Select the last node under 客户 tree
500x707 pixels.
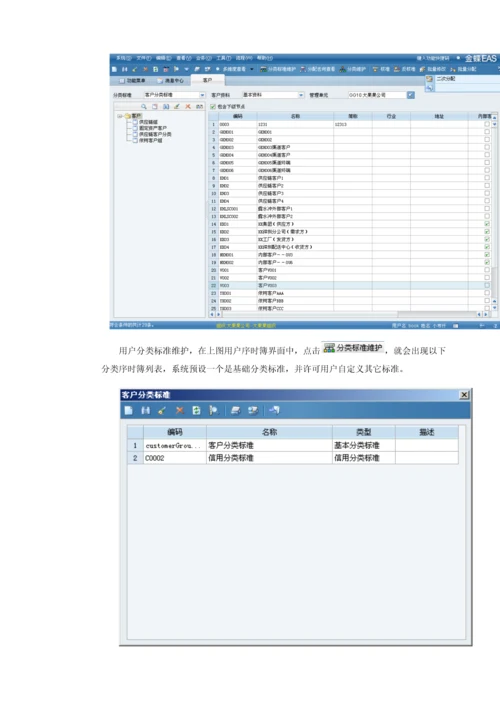151,140
